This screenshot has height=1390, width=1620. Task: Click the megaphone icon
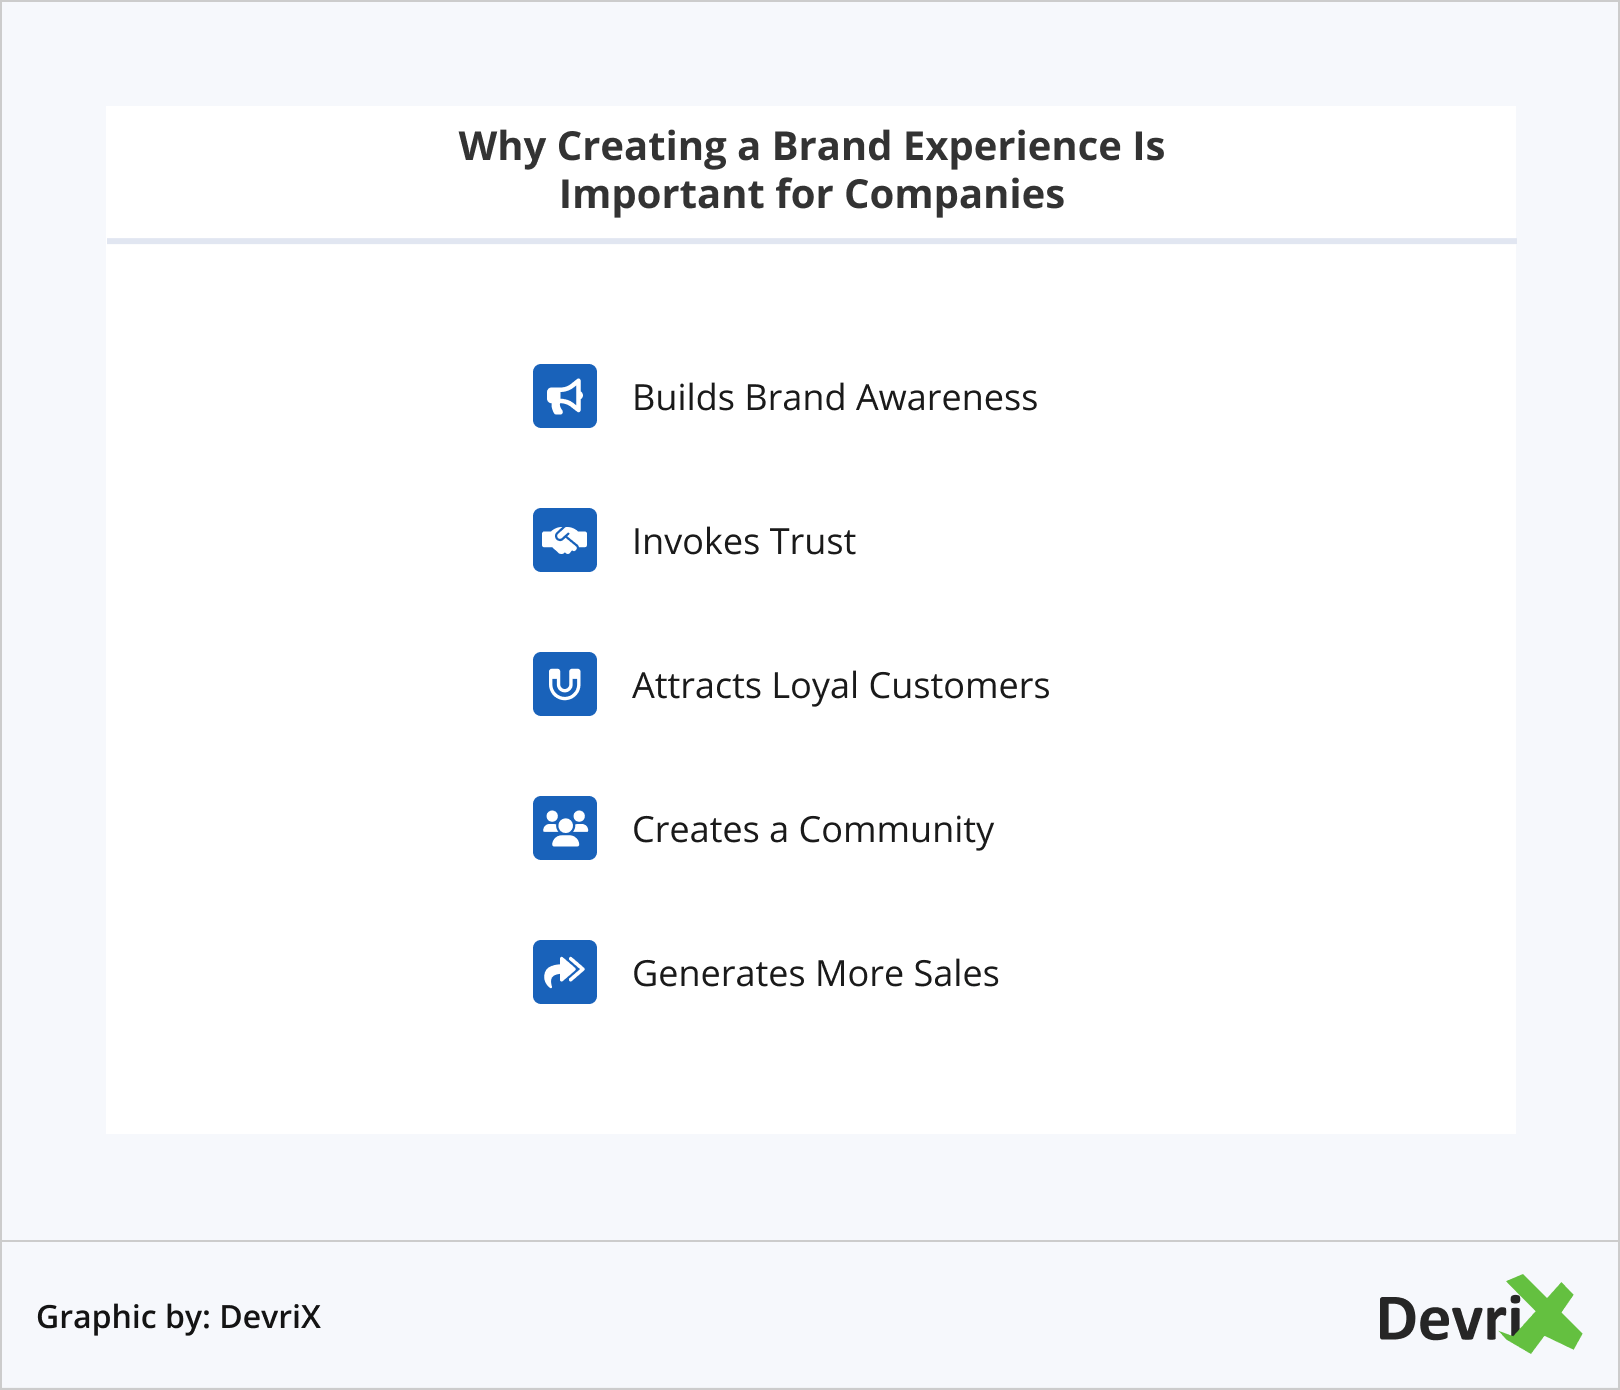(565, 396)
